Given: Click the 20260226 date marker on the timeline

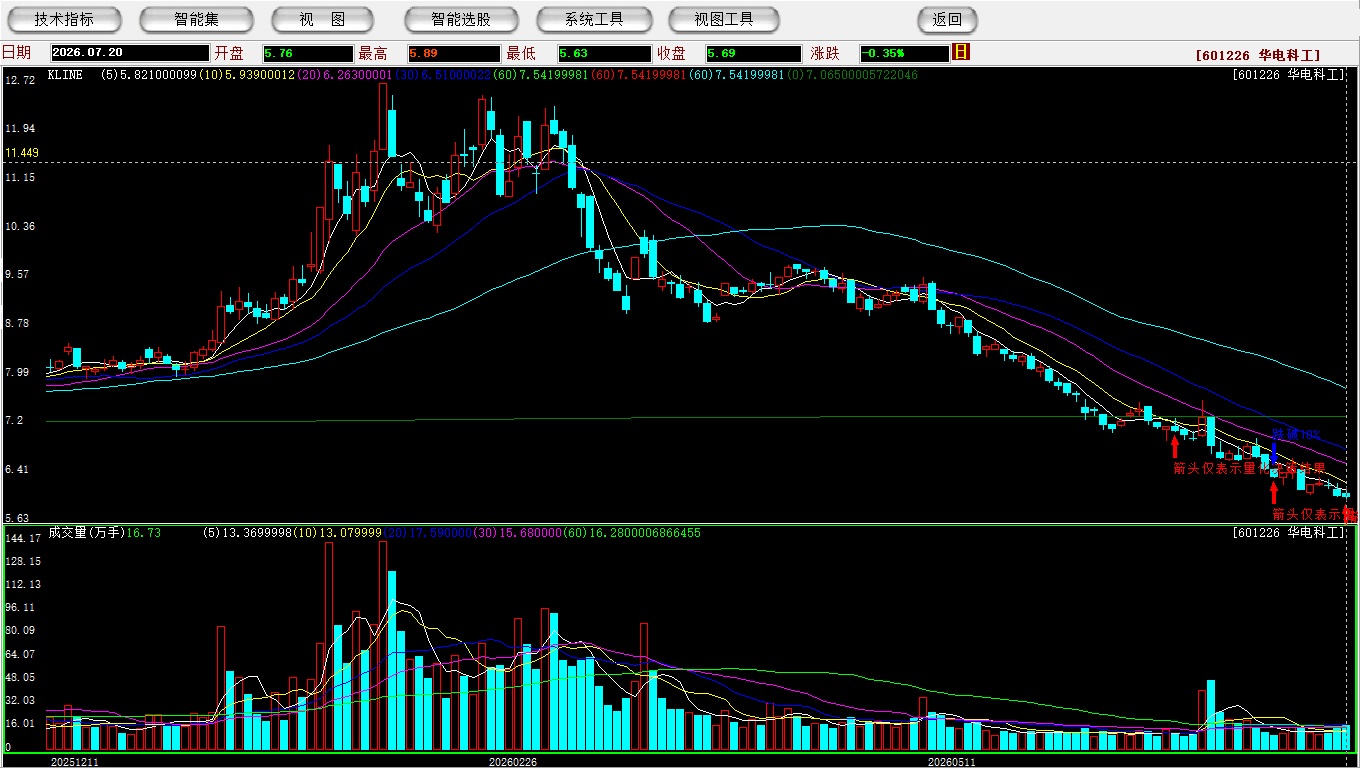Looking at the screenshot, I should tap(512, 761).
